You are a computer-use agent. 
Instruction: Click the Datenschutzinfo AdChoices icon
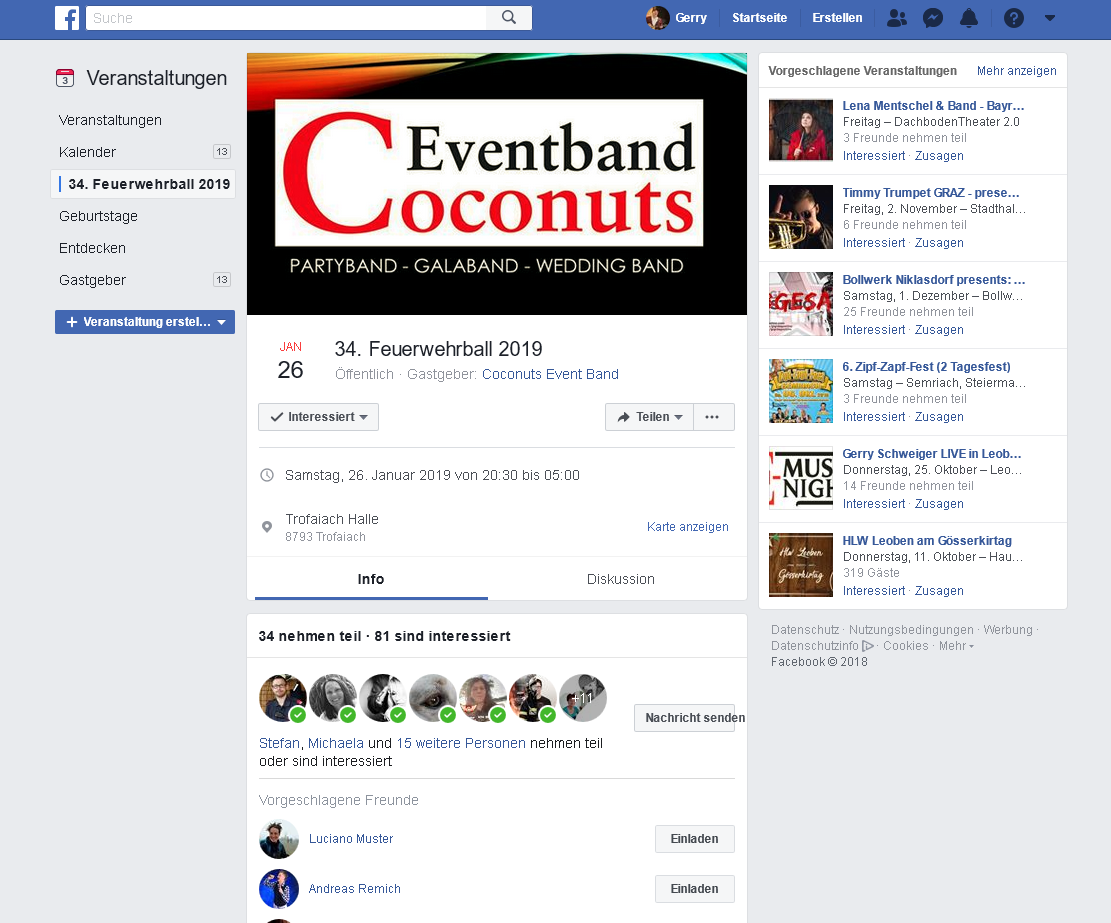(867, 646)
